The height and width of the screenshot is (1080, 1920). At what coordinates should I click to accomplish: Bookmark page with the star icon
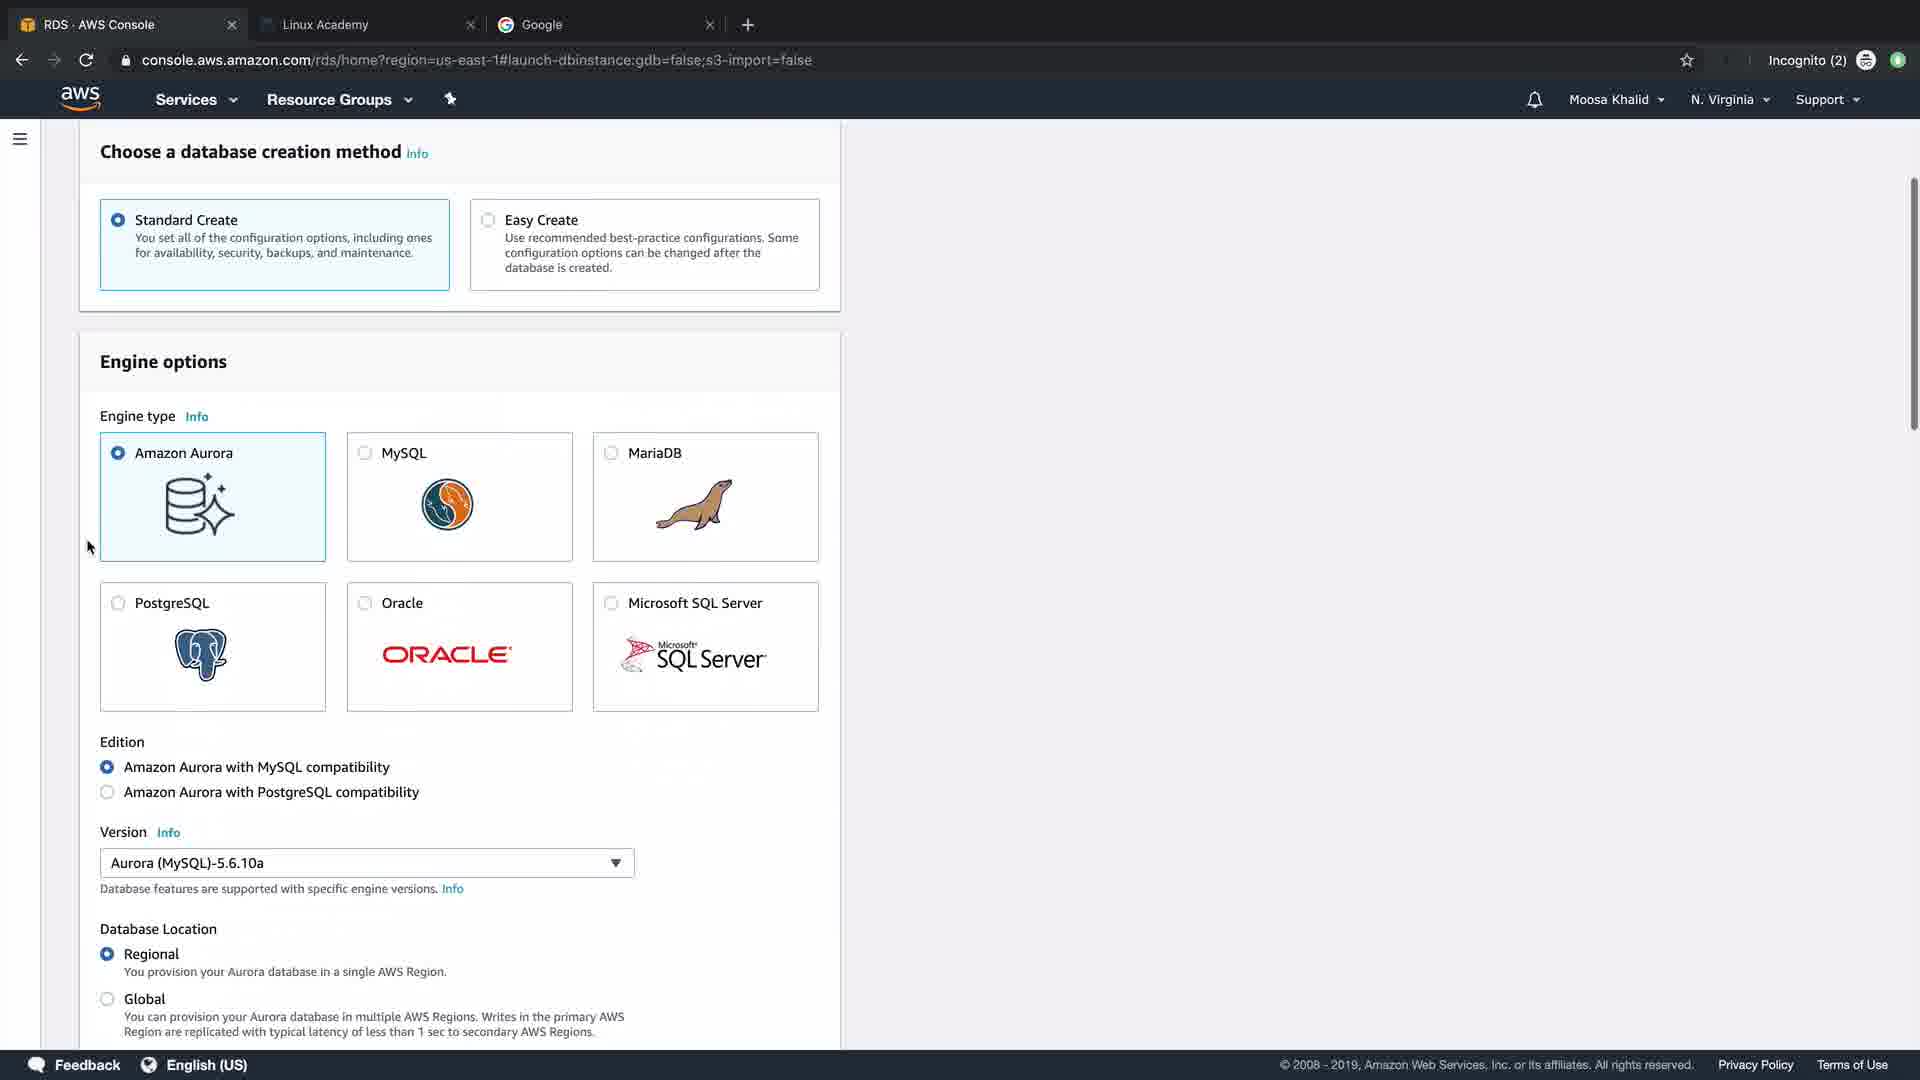coord(1686,60)
